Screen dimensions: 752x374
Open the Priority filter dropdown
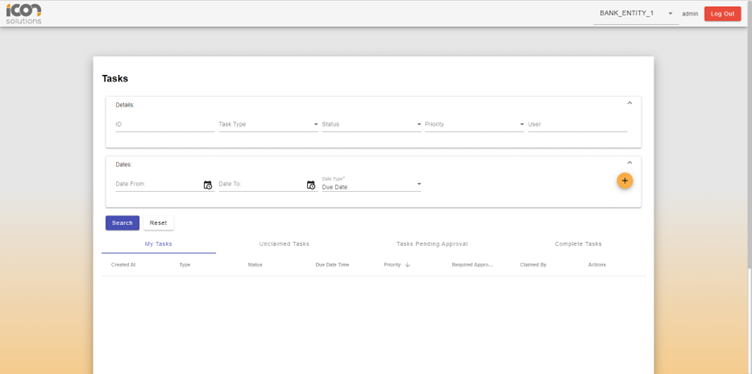(x=474, y=124)
